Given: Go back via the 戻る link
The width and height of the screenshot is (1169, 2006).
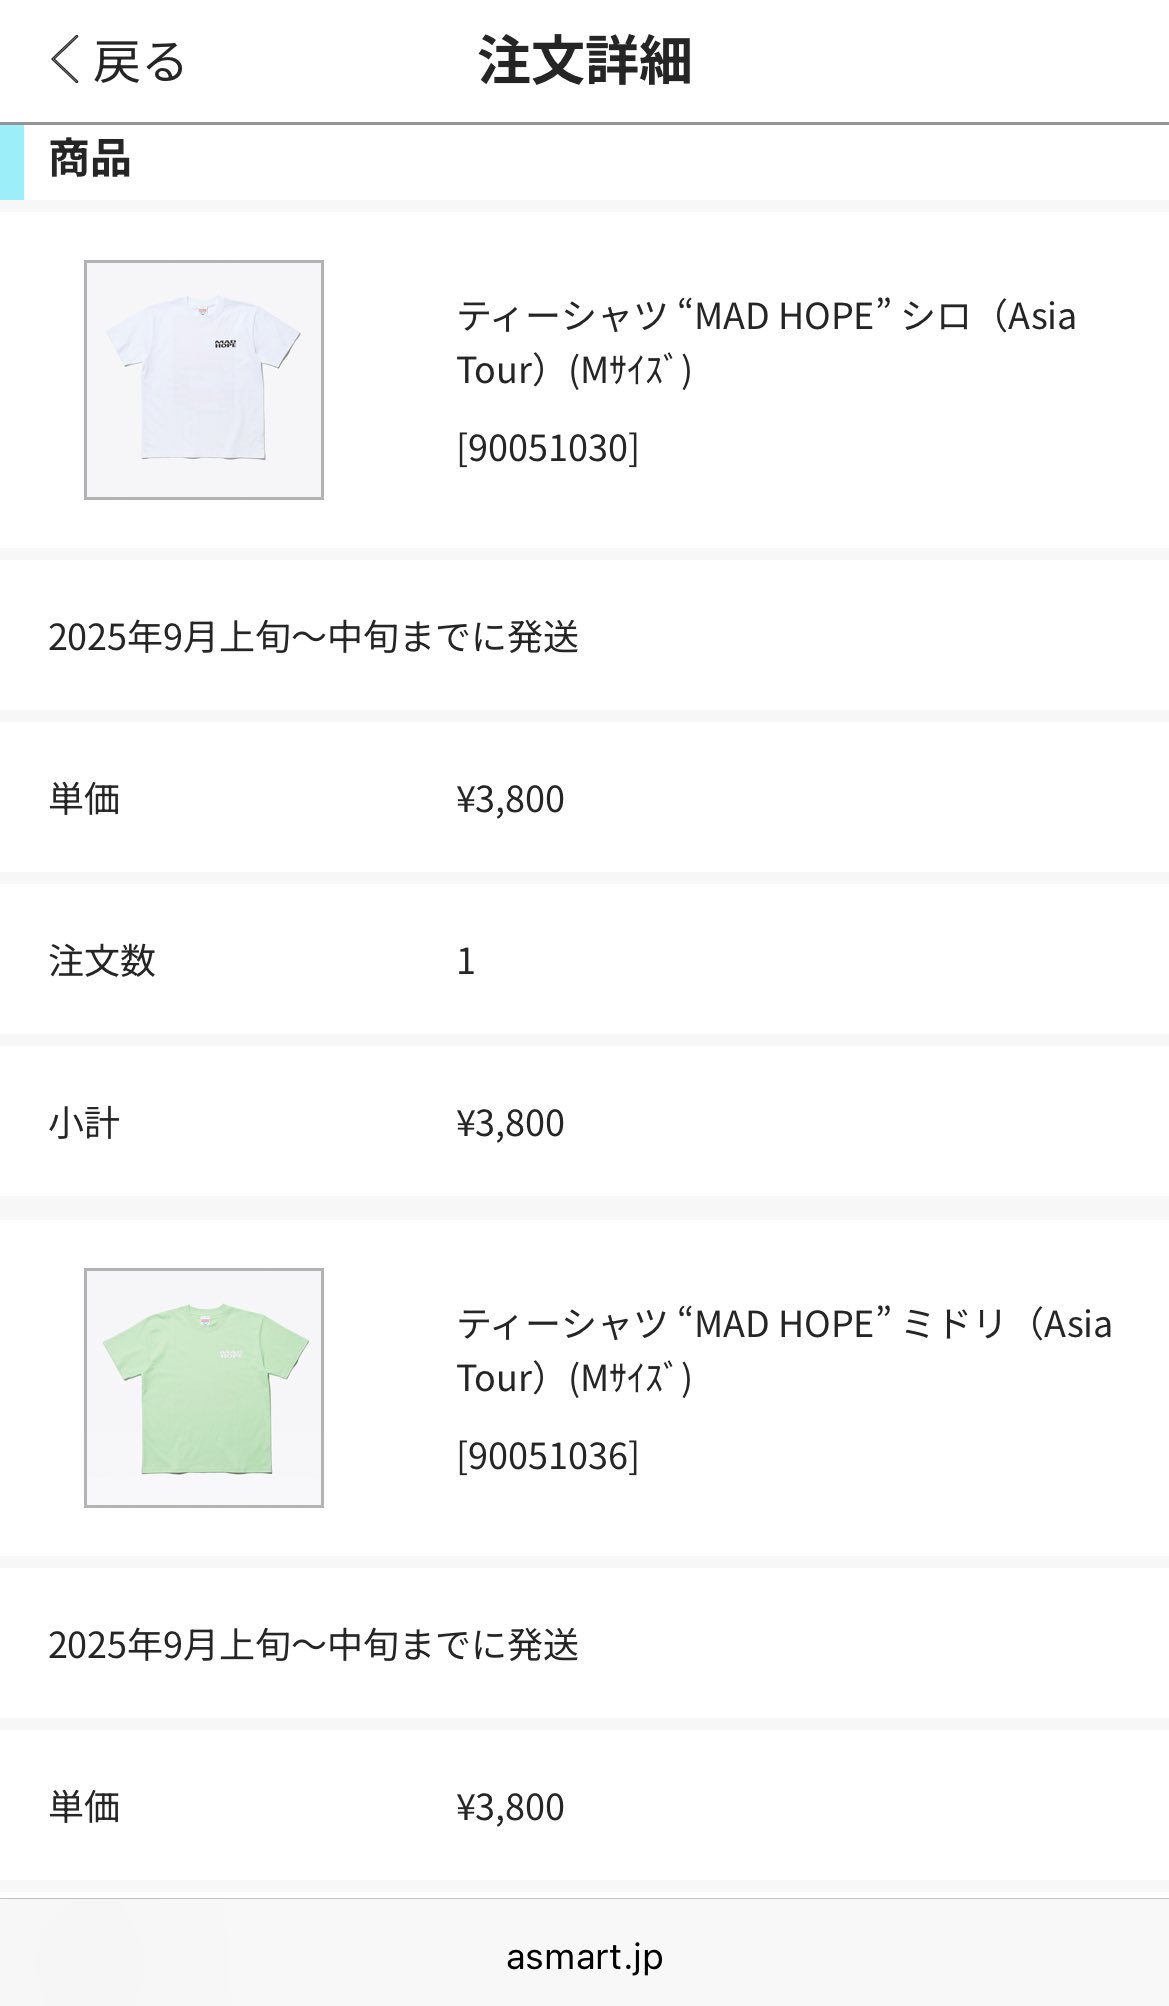Looking at the screenshot, I should click(117, 61).
